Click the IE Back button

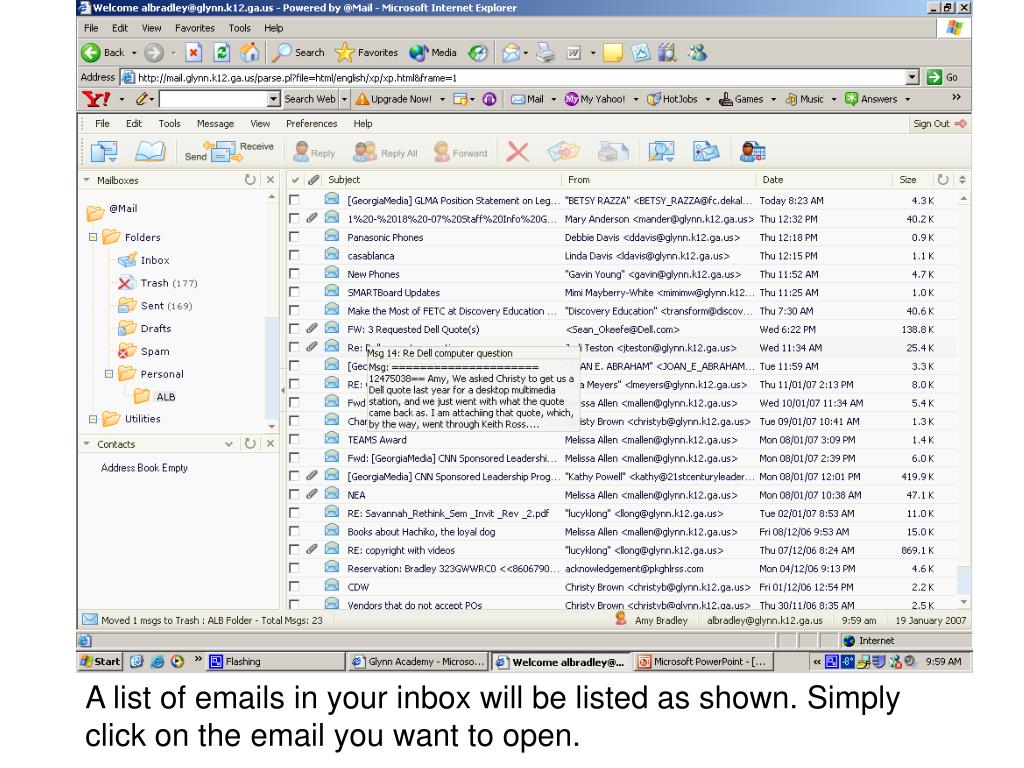tap(103, 52)
